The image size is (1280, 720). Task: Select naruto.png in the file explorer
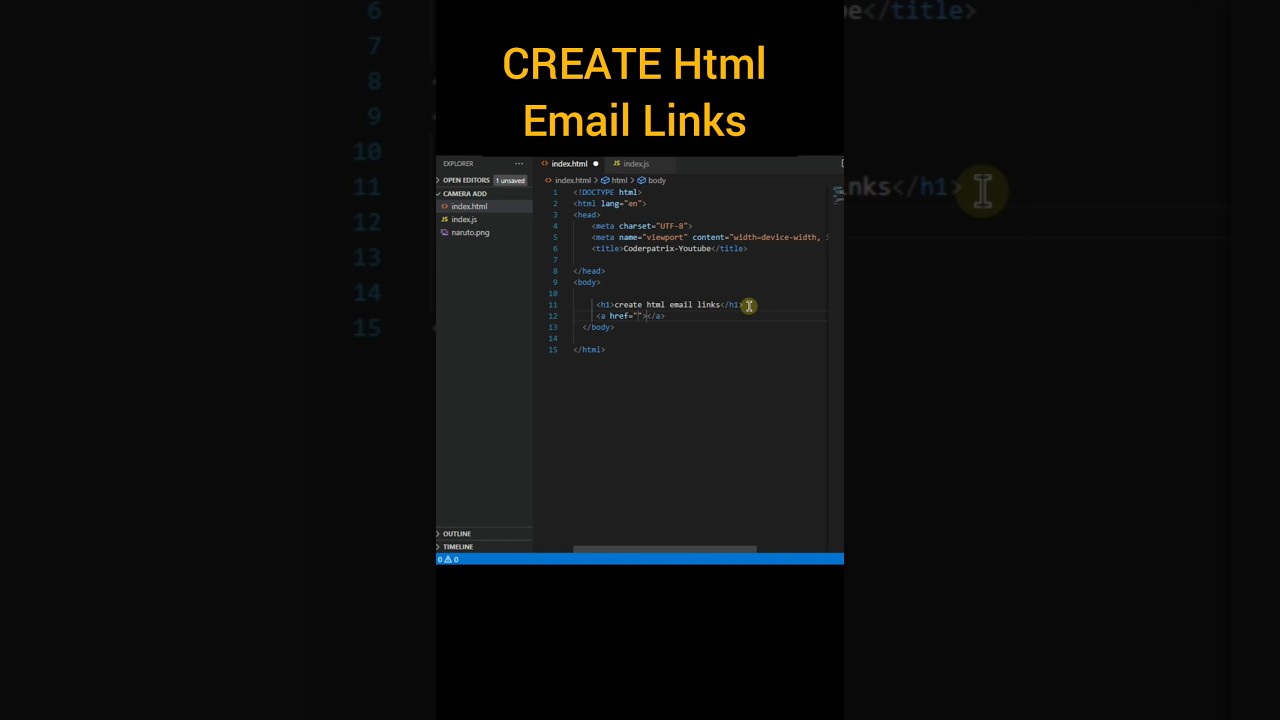point(484,232)
